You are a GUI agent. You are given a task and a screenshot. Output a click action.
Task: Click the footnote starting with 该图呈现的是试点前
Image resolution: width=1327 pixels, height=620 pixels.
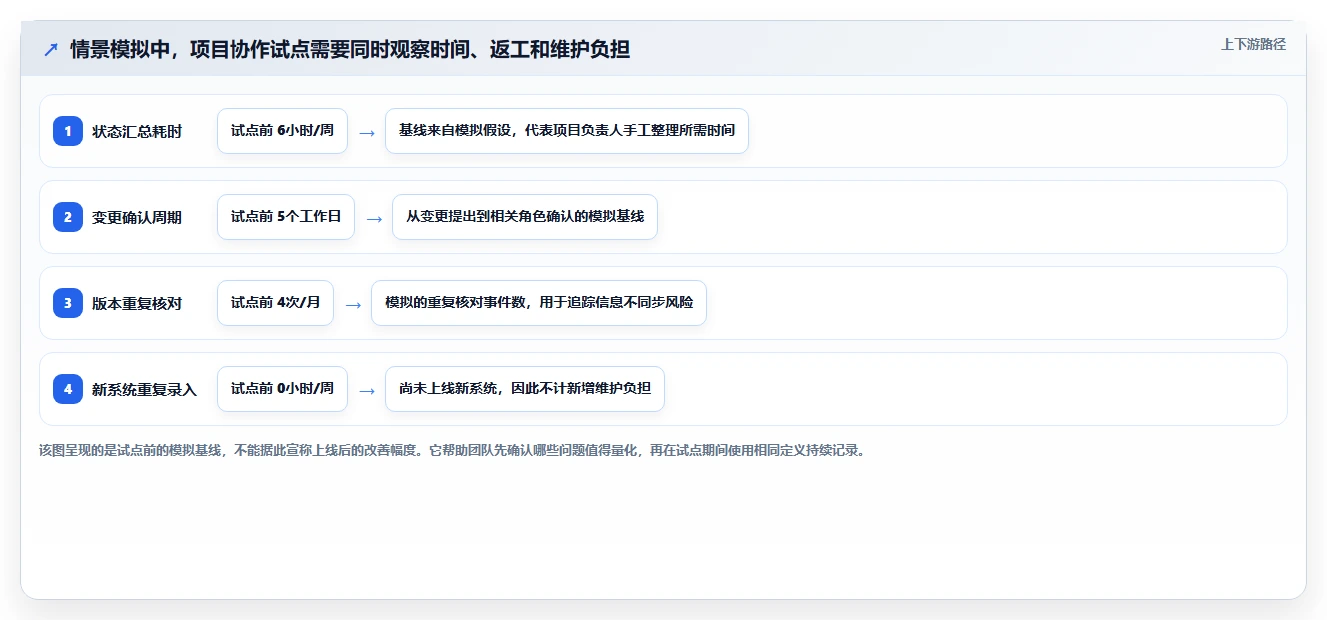pos(452,450)
